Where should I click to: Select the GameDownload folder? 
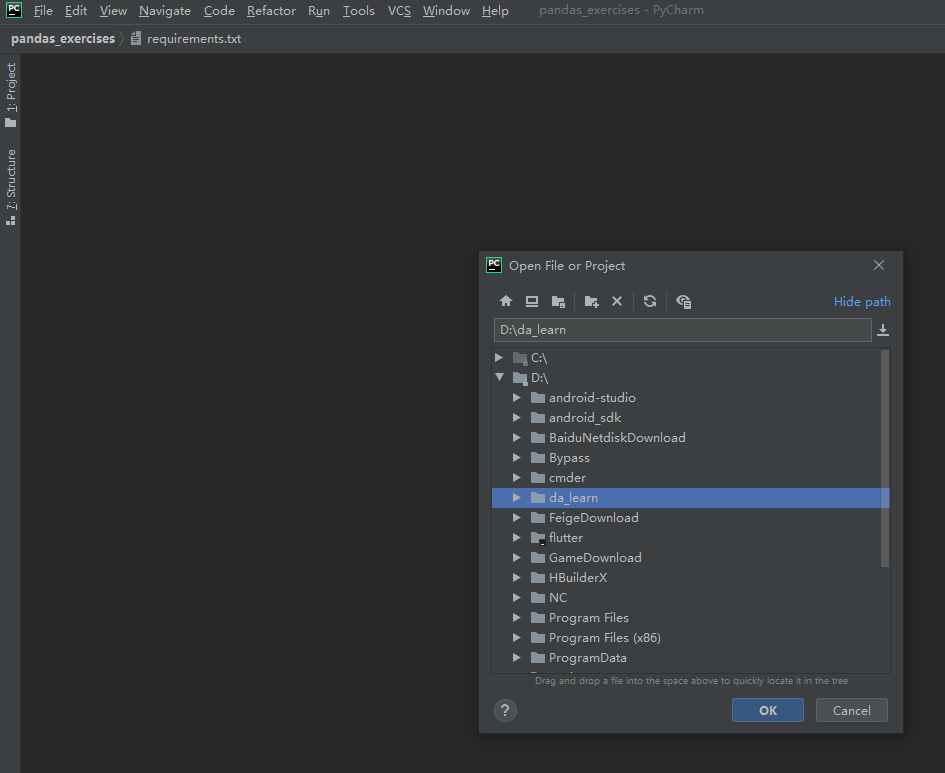(686, 557)
